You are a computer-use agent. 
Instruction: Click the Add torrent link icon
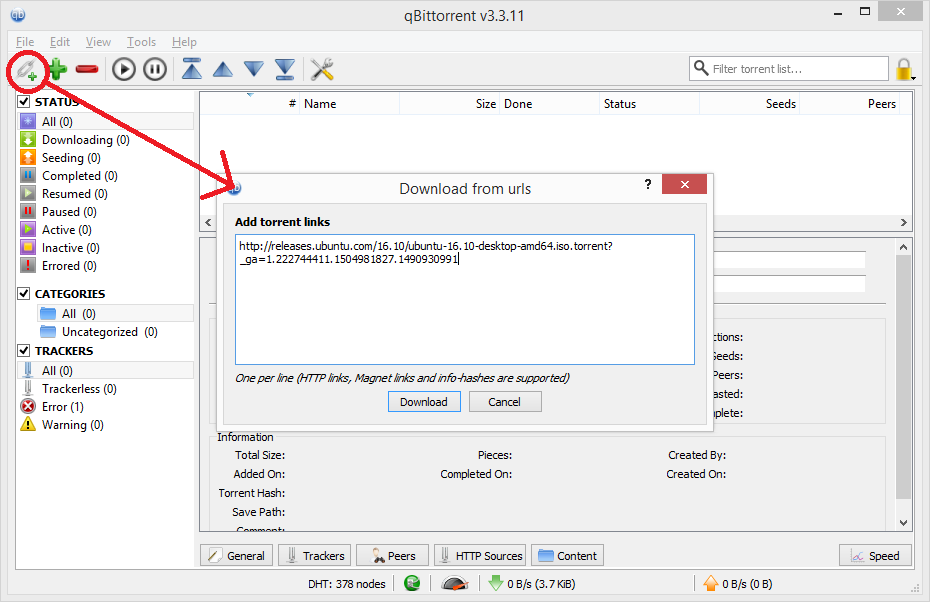[x=26, y=70]
